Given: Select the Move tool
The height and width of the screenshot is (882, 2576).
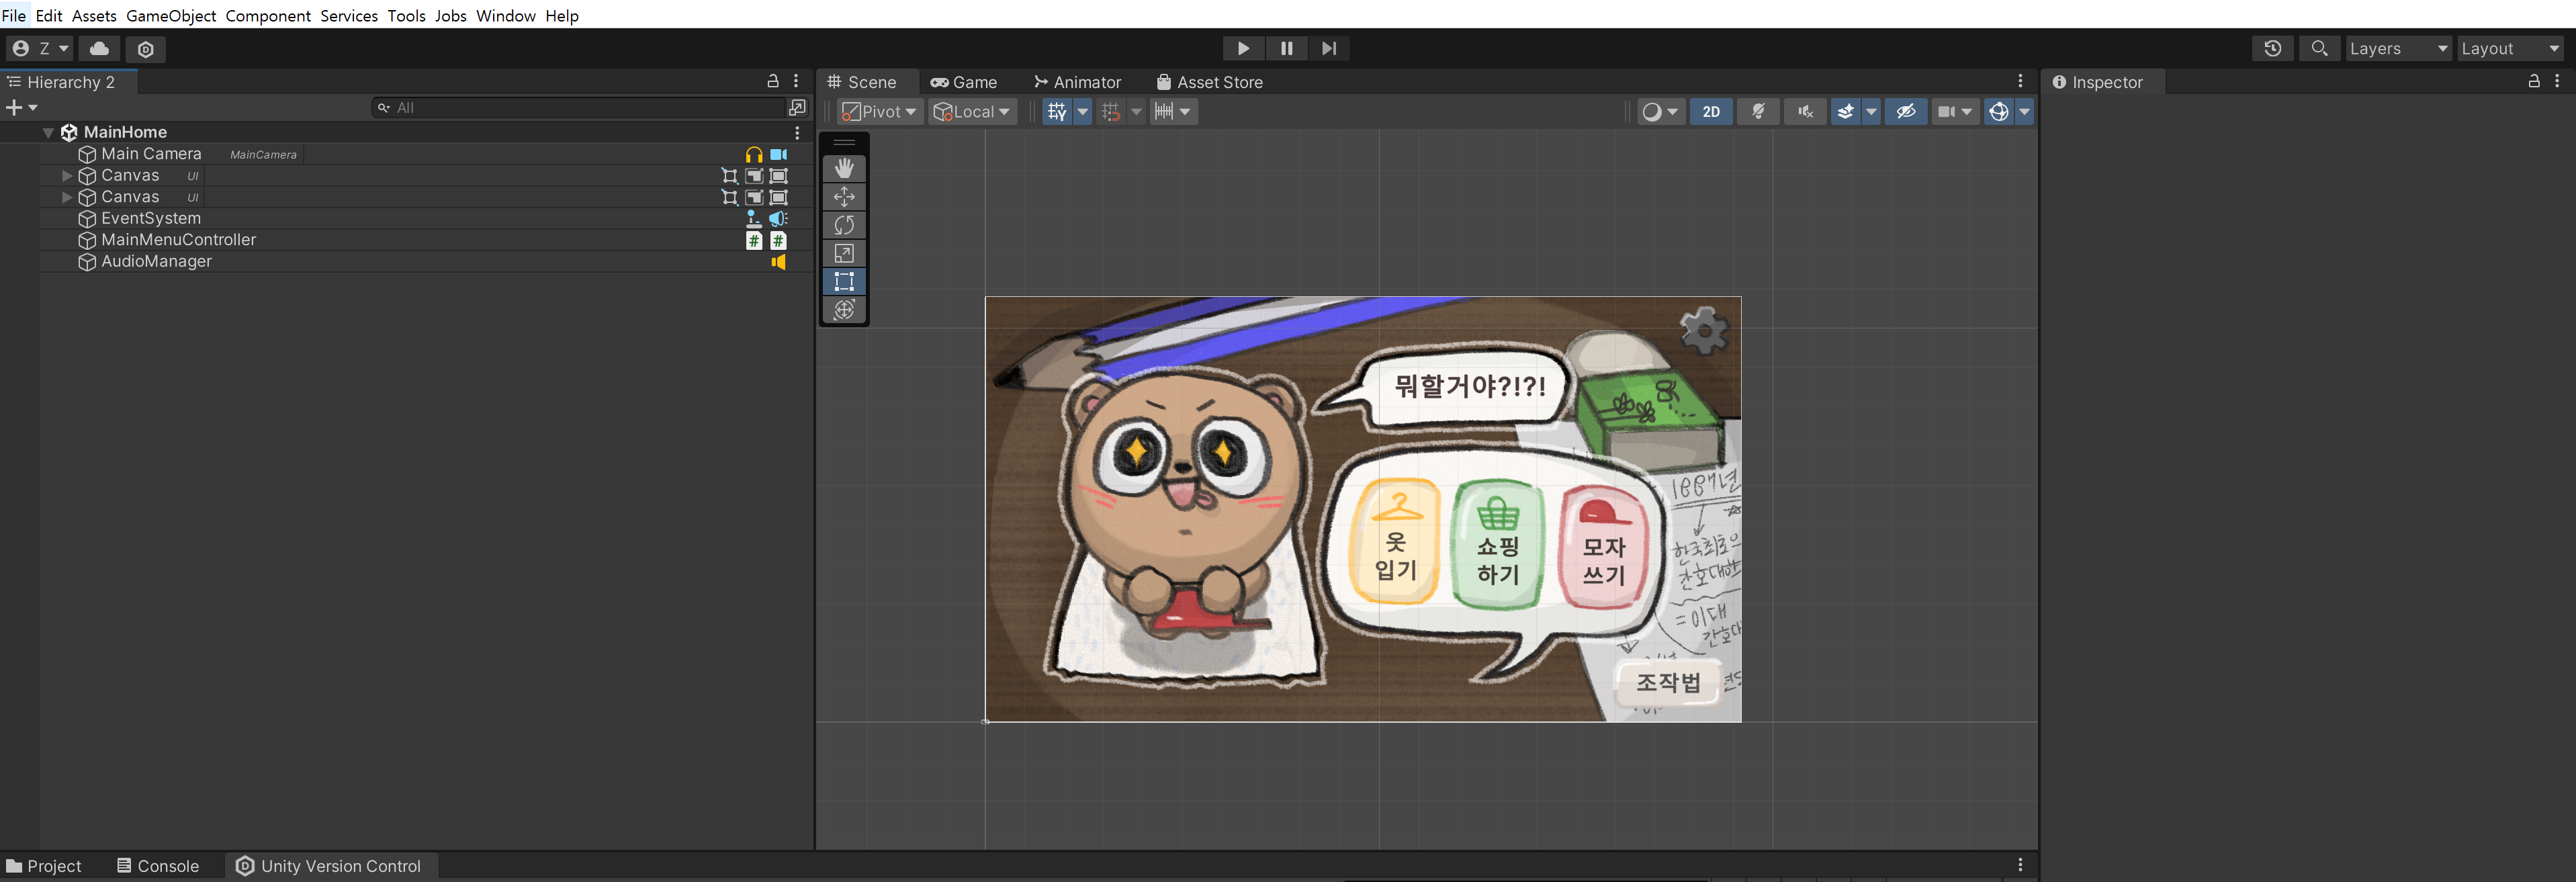Looking at the screenshot, I should tap(844, 196).
